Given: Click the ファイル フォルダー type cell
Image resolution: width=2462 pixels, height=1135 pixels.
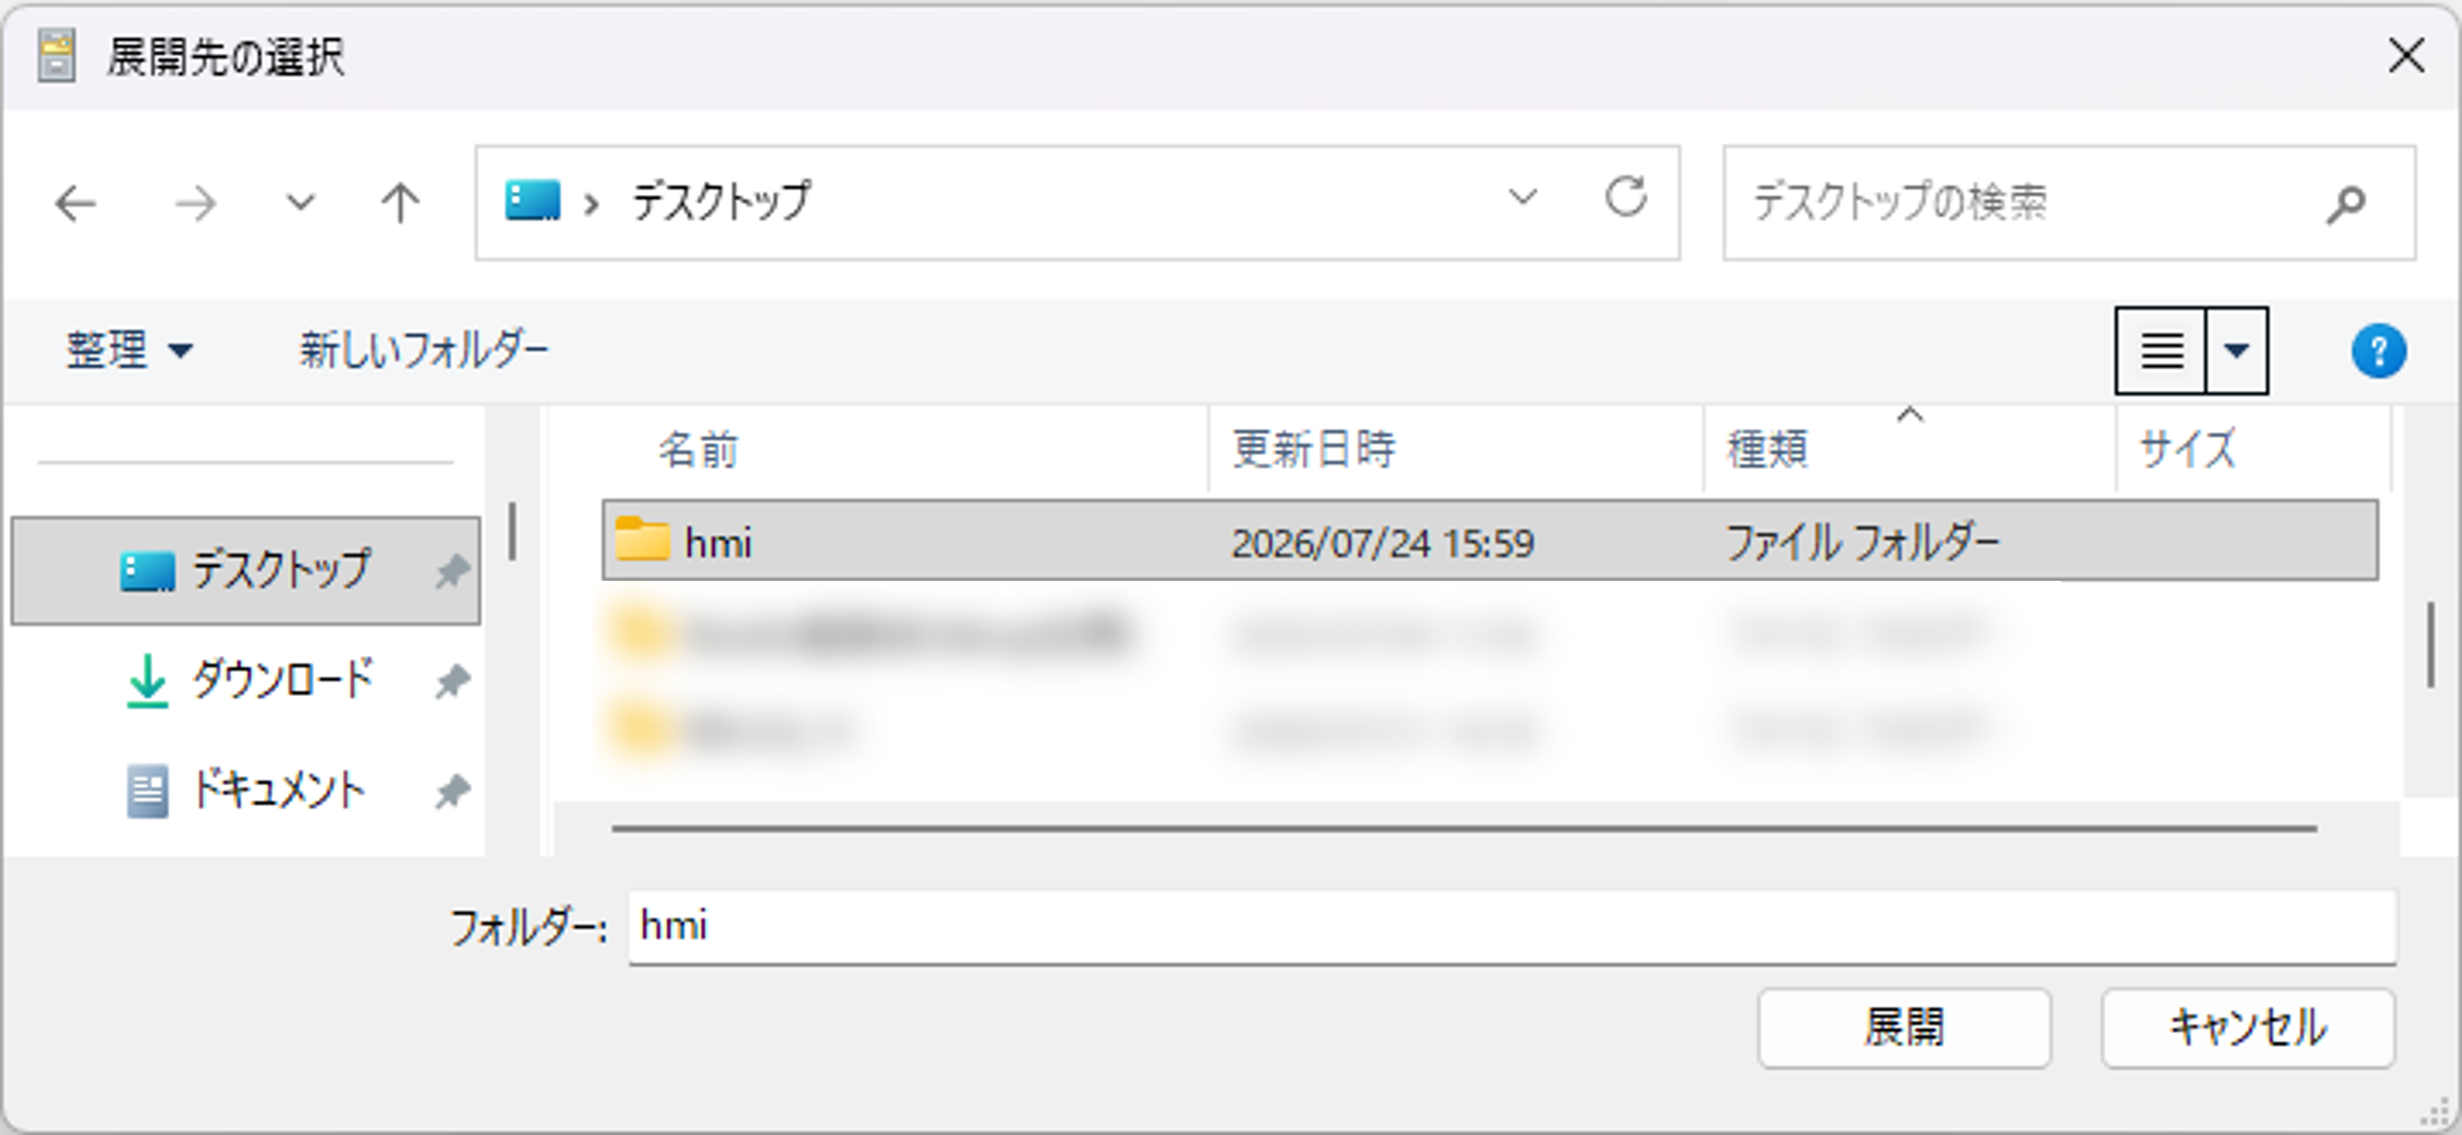Looking at the screenshot, I should (x=1862, y=543).
